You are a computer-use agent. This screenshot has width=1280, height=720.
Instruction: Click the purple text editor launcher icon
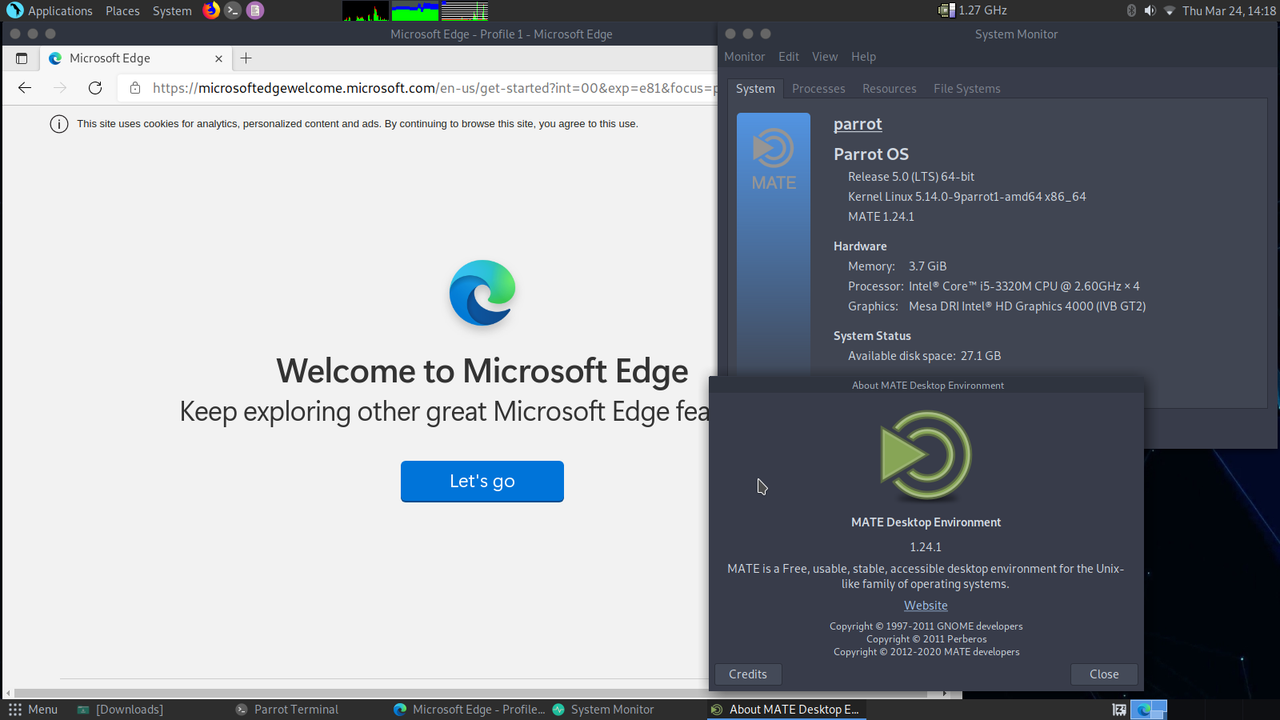[x=255, y=11]
